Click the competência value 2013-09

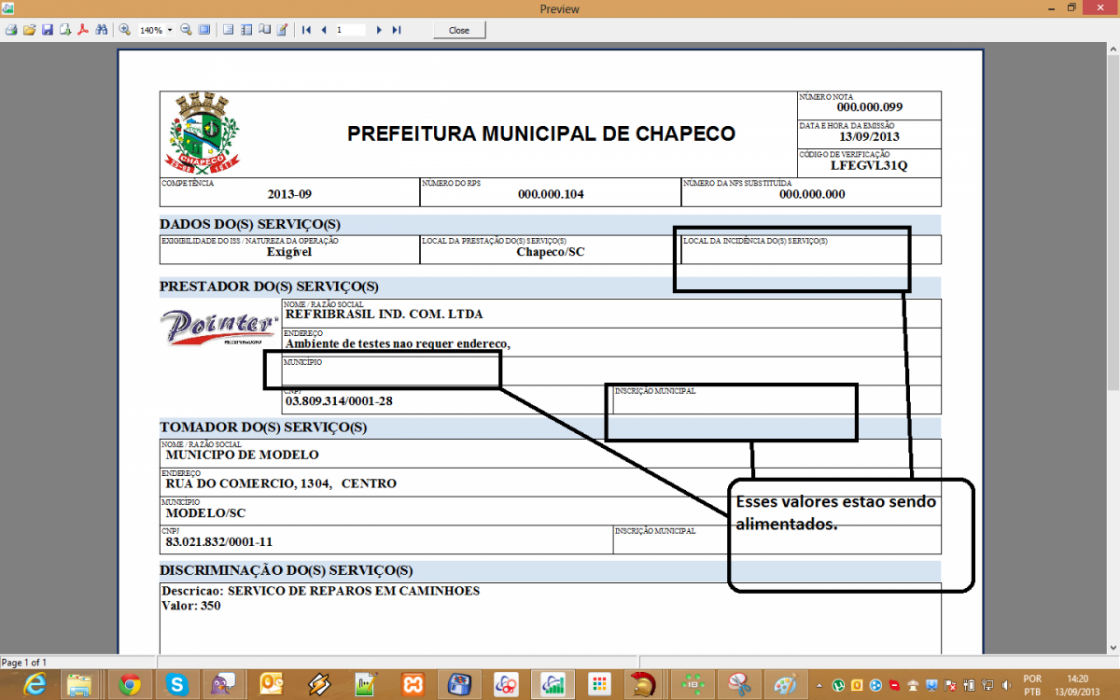tap(289, 194)
